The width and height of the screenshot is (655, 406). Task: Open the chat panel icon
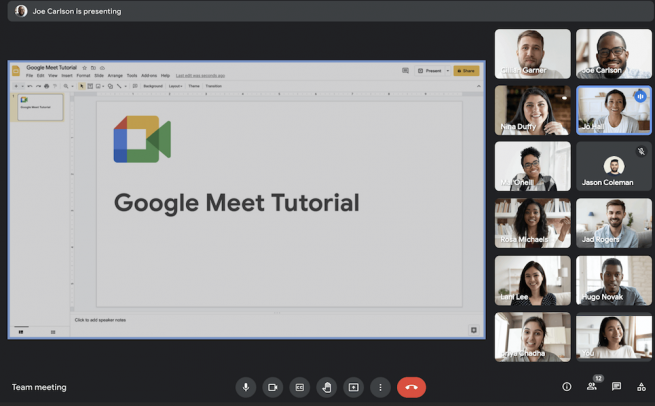click(616, 387)
